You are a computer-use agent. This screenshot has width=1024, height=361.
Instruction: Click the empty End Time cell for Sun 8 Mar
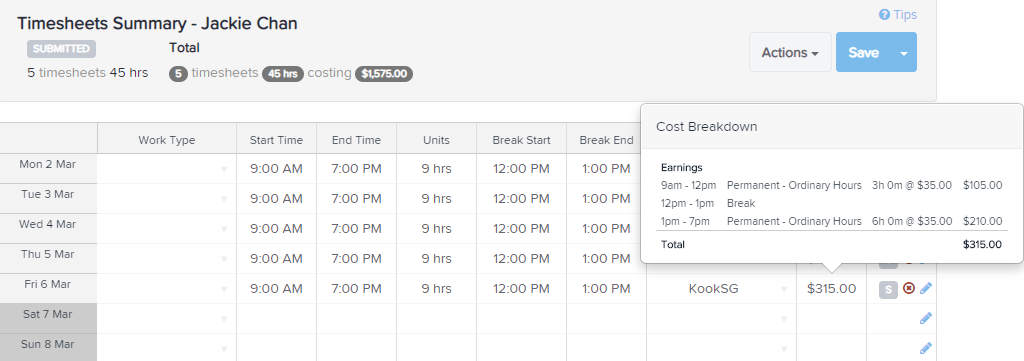[357, 348]
